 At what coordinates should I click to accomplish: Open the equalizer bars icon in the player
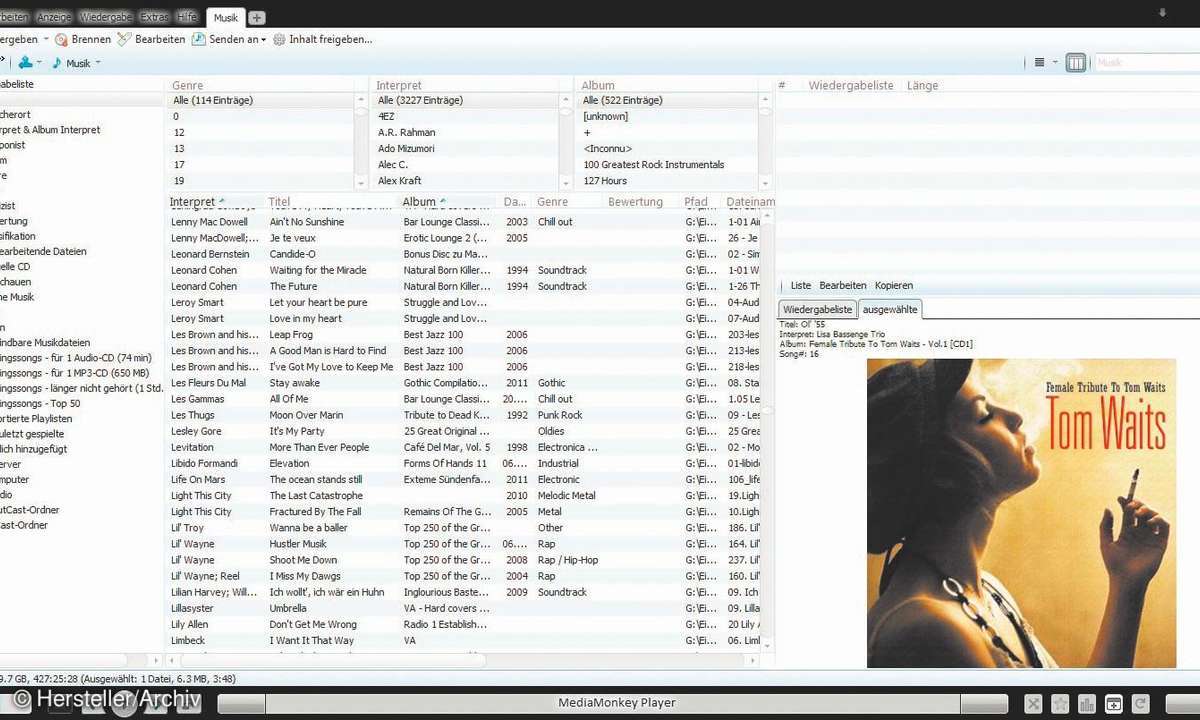click(1087, 704)
